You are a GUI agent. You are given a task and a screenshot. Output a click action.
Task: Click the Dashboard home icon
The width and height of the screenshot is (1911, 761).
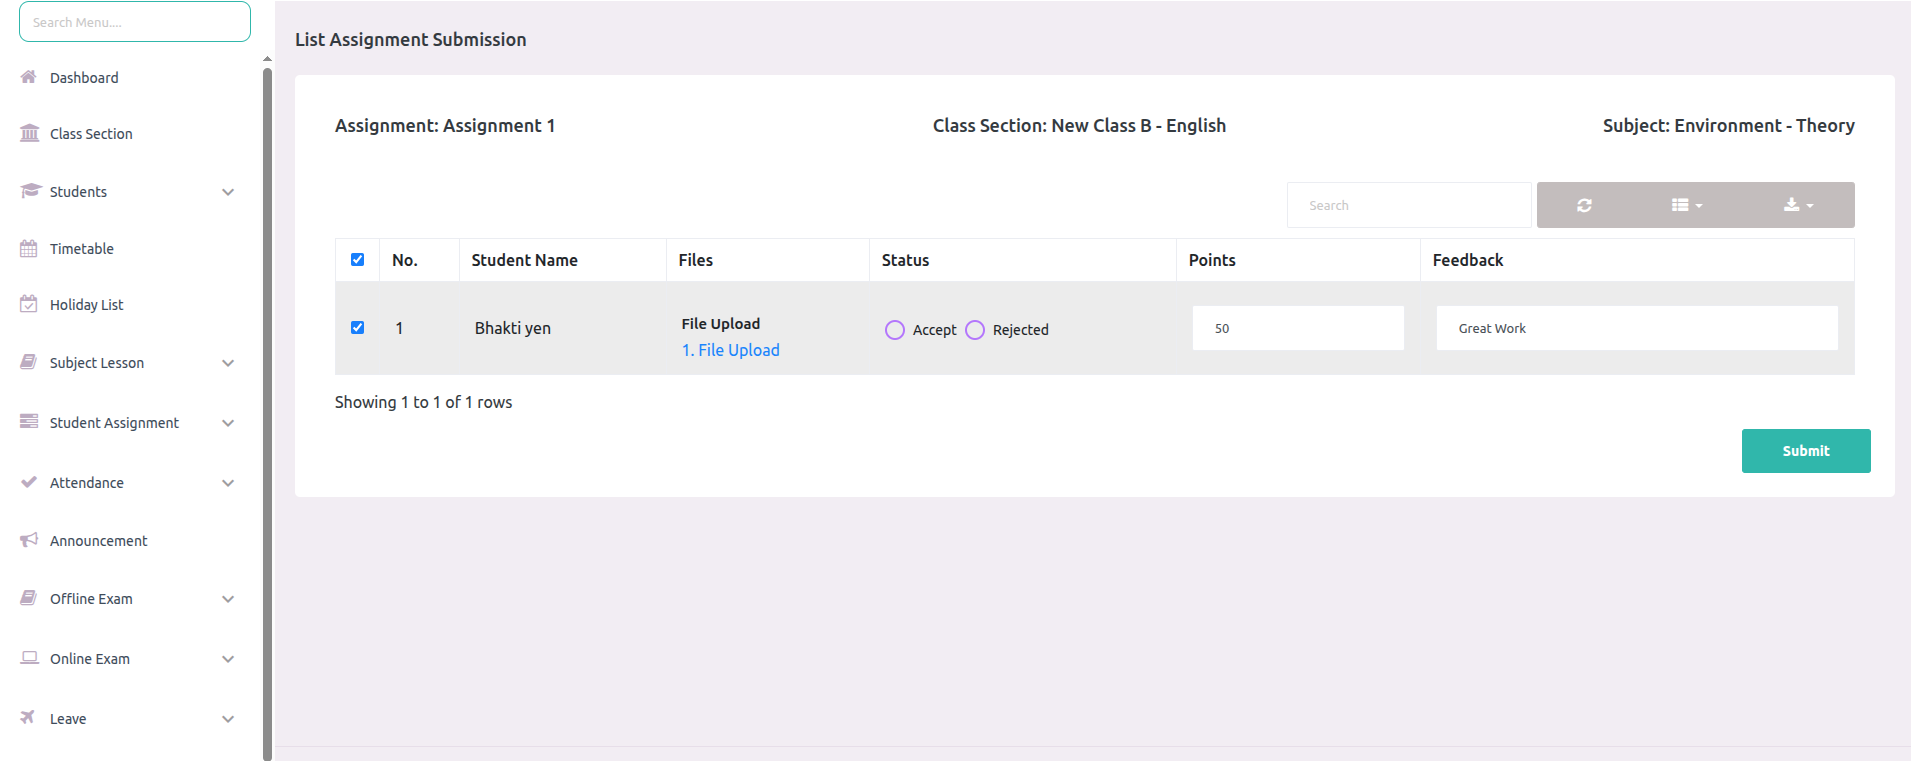(29, 77)
